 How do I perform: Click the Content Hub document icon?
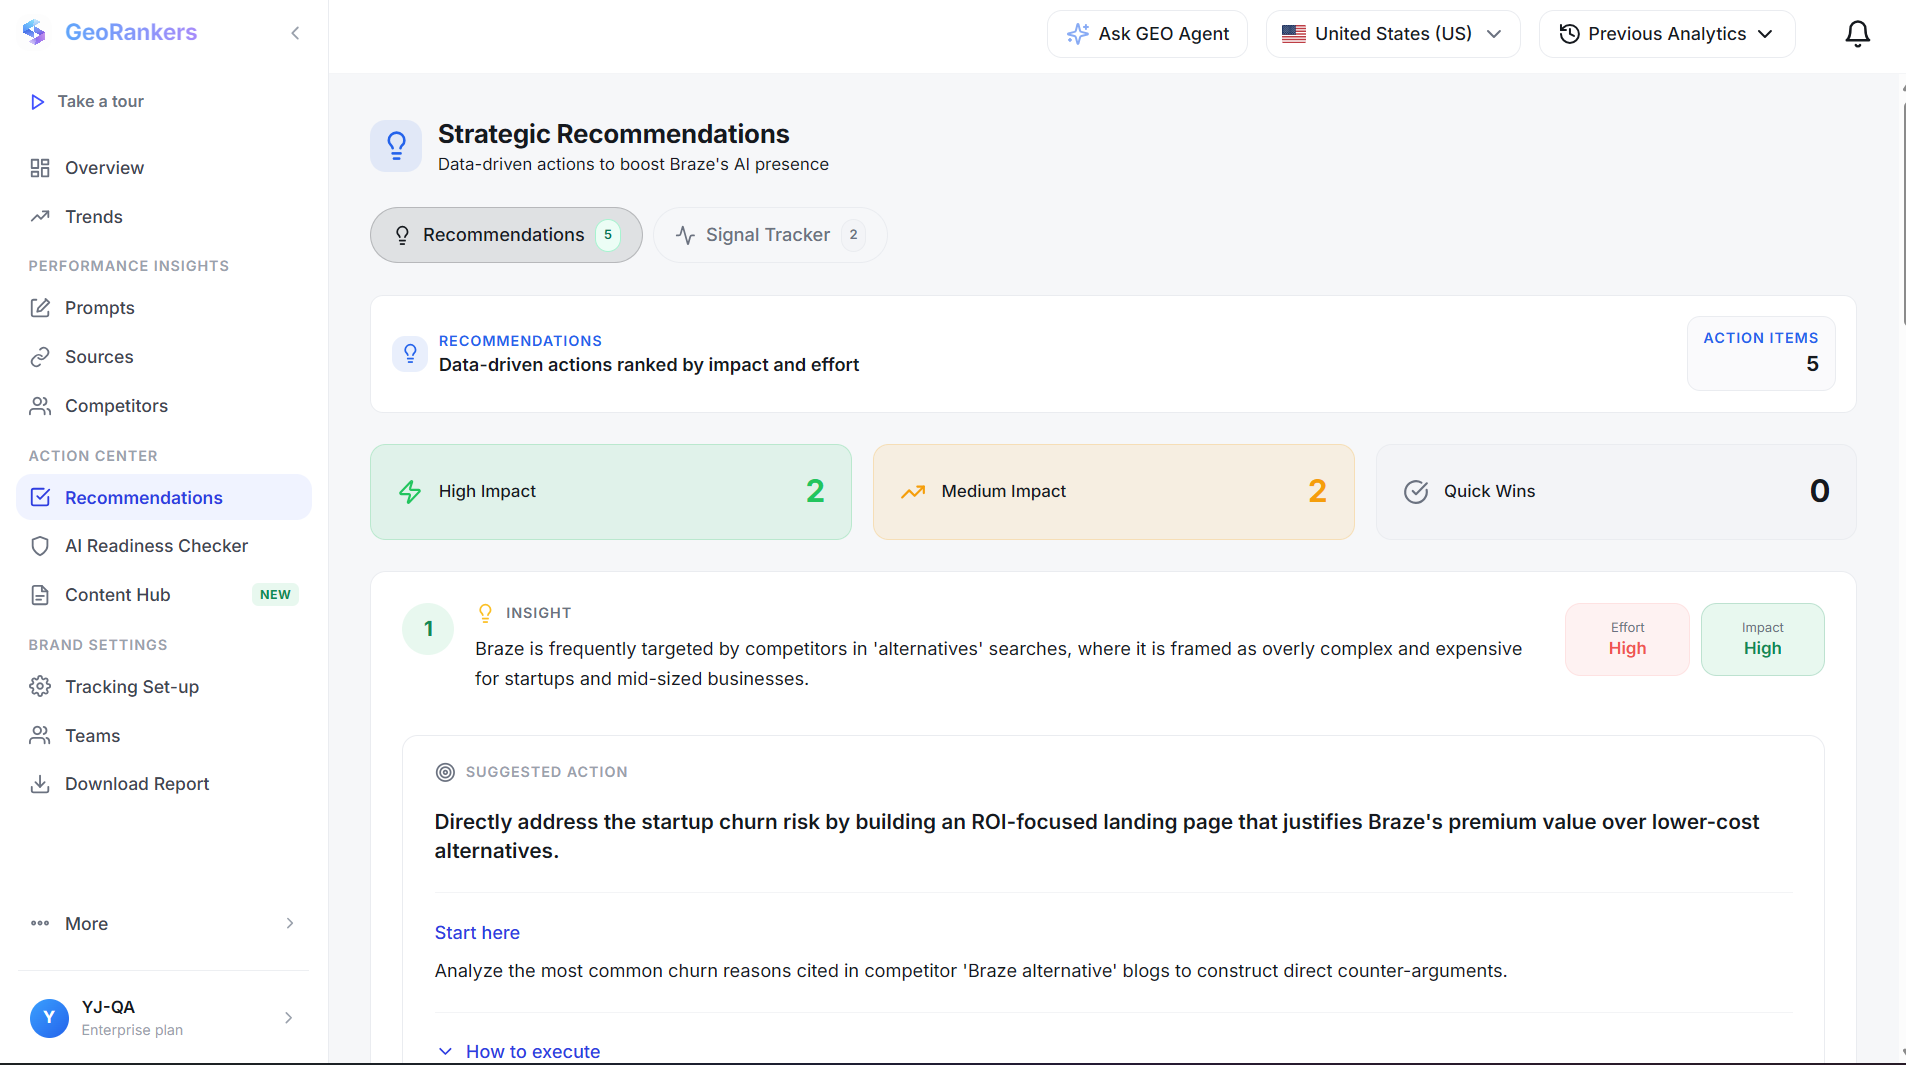[x=40, y=595]
